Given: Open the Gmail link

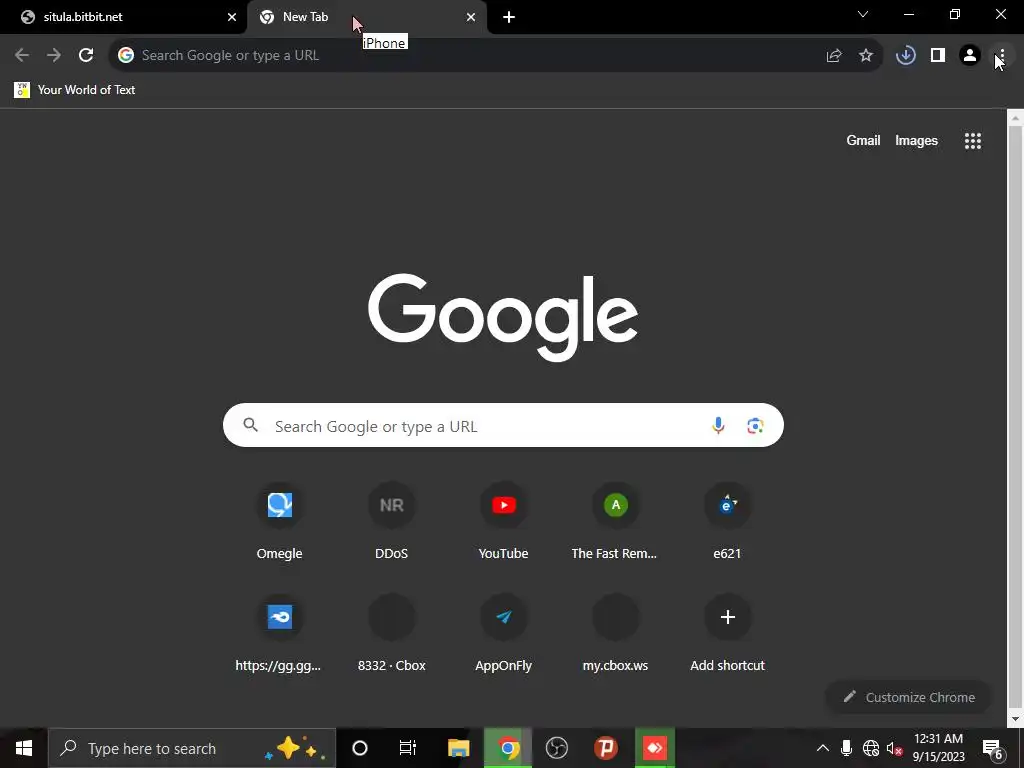Looking at the screenshot, I should click(863, 140).
